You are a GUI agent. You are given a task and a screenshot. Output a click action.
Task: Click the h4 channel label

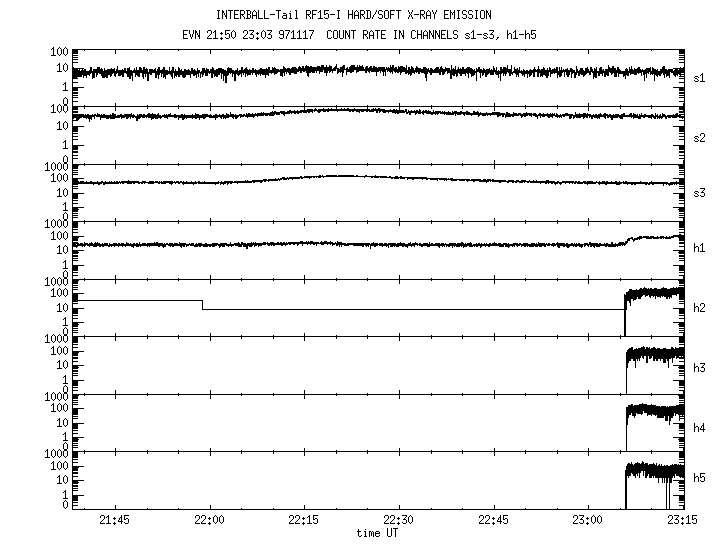pos(700,428)
